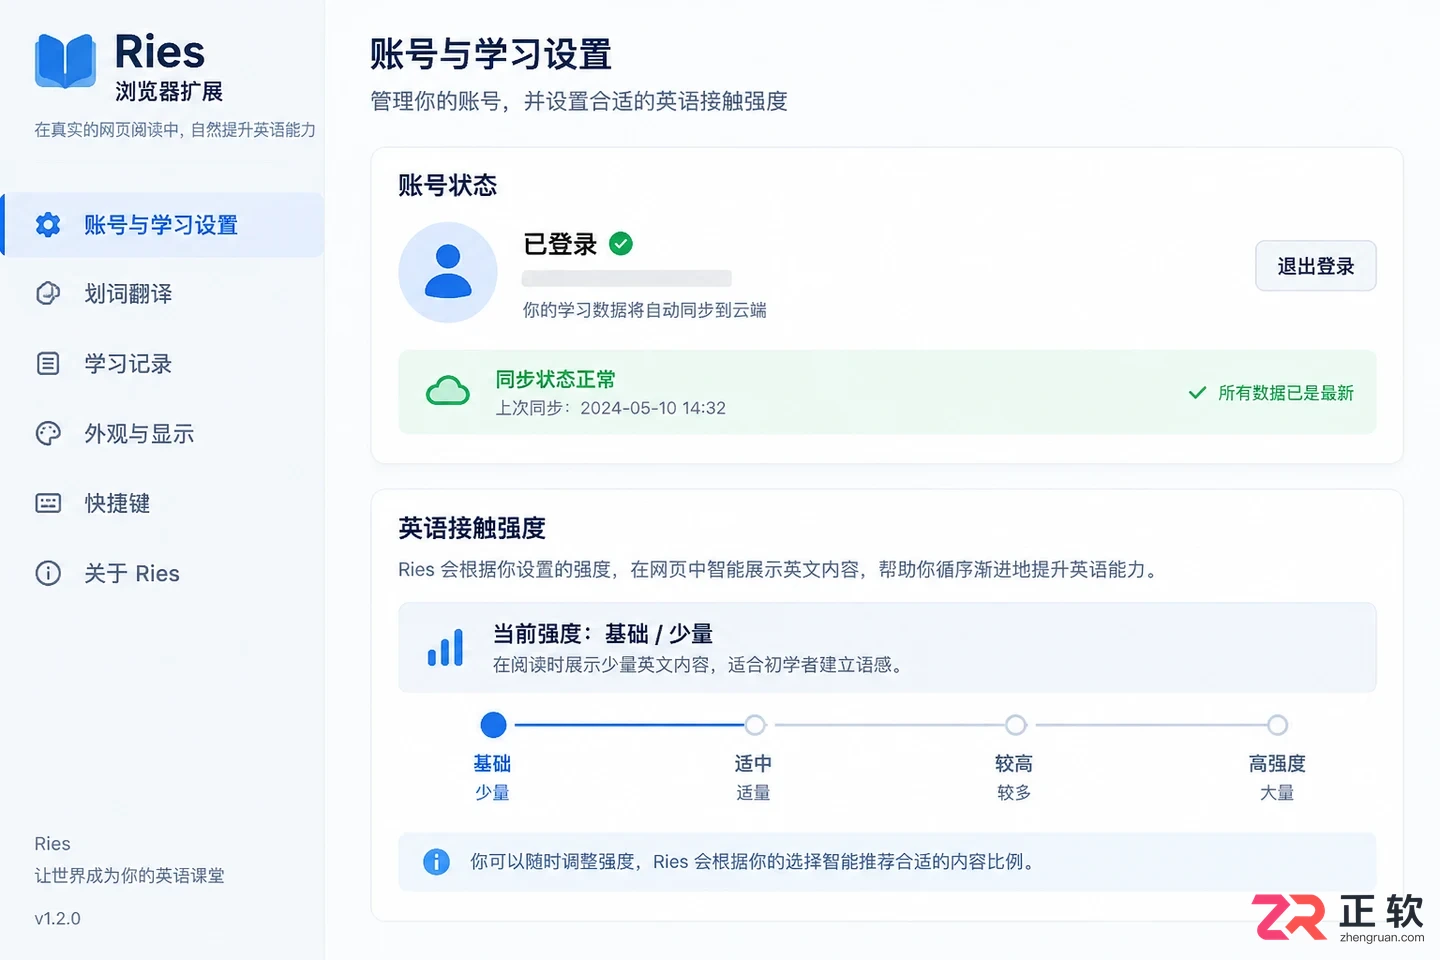Click the blue bar chart strength icon
Screen dimensions: 1440x960
pos(446,647)
